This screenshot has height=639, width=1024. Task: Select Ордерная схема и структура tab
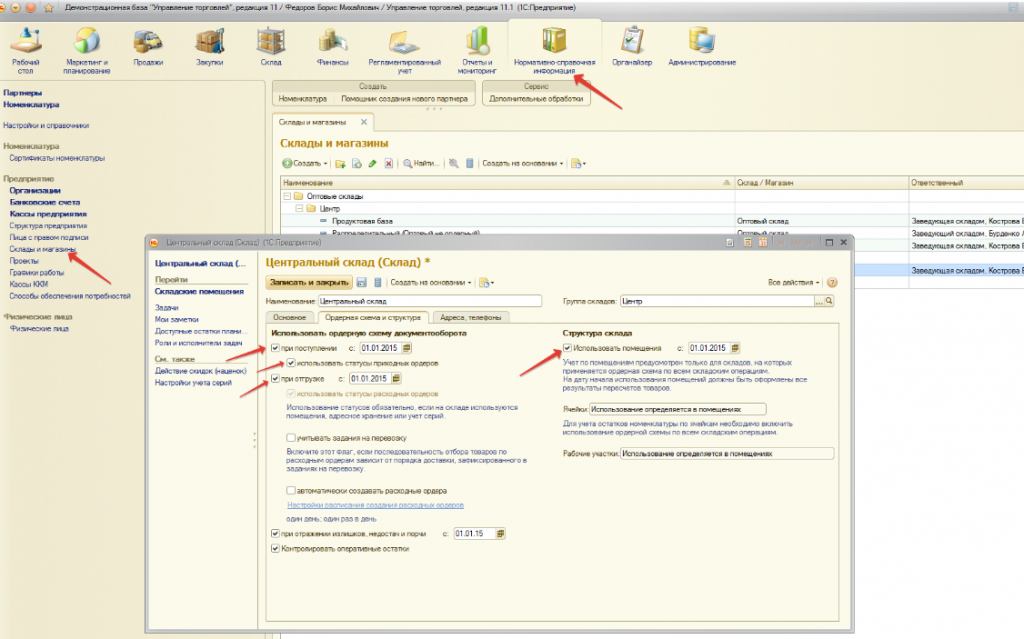[x=373, y=318]
